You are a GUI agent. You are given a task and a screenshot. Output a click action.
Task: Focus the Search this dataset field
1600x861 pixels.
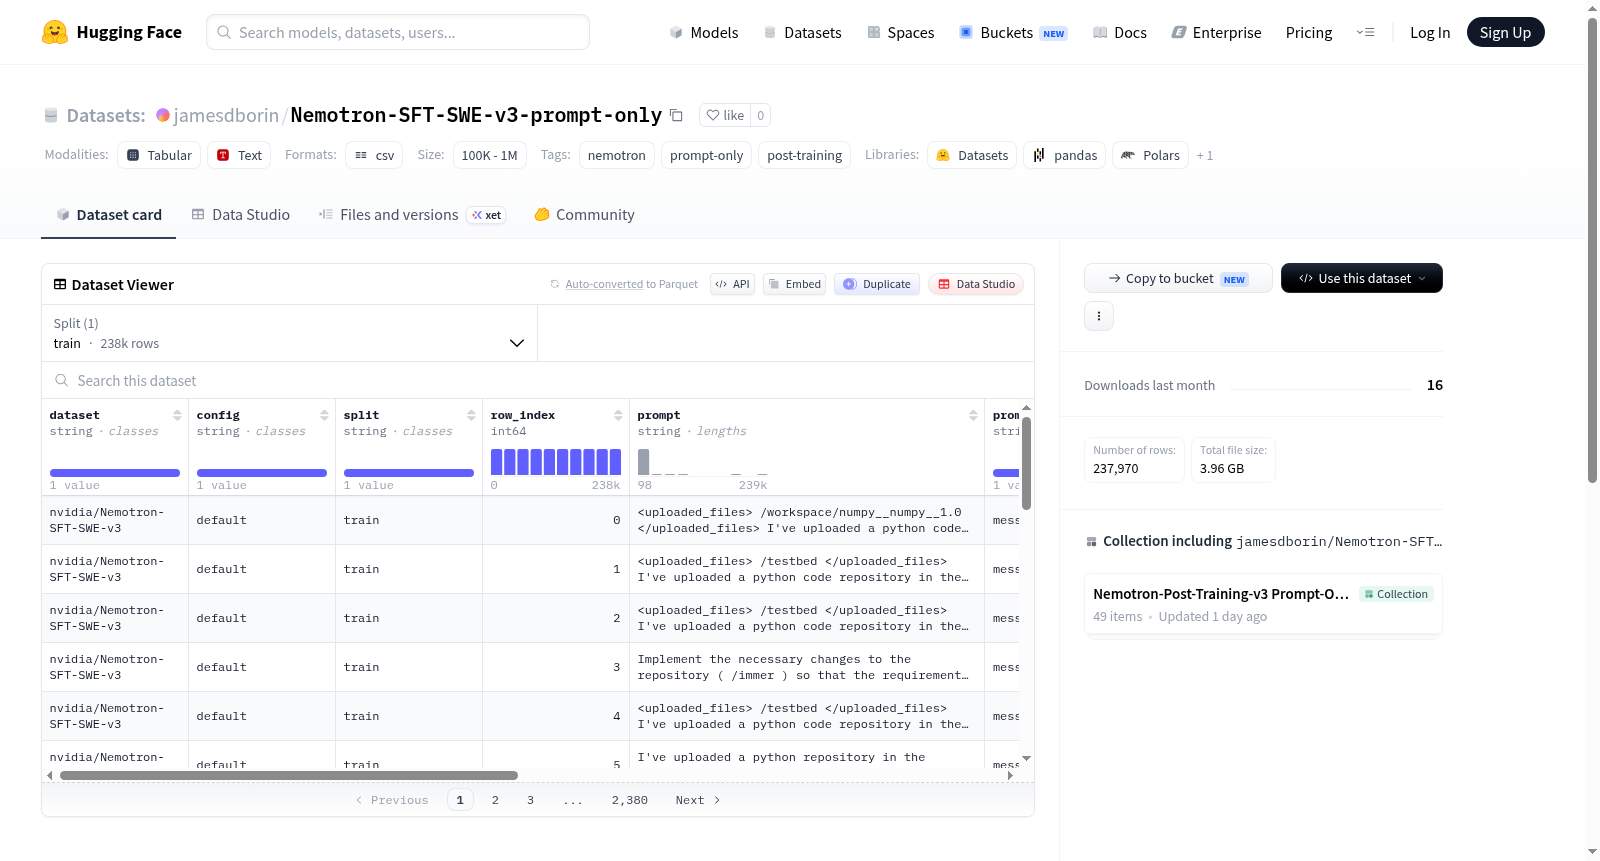(538, 380)
